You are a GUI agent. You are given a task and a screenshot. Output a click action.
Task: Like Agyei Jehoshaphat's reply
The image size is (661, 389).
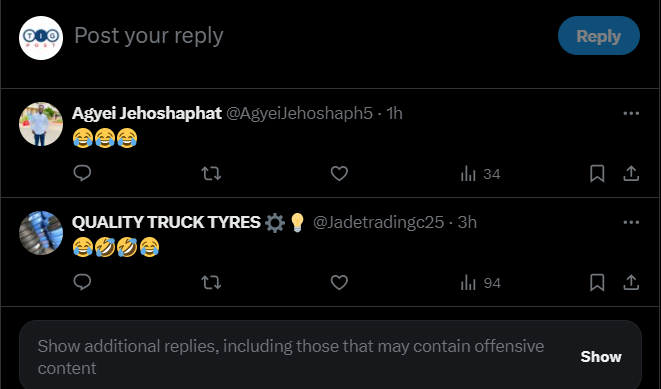pyautogui.click(x=339, y=173)
